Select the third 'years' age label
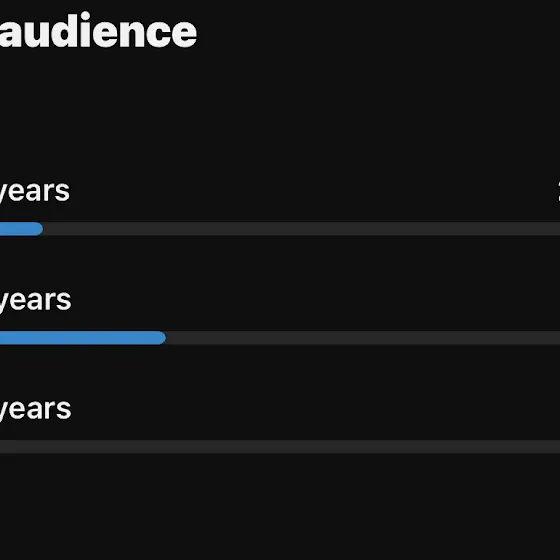The height and width of the screenshot is (560, 560). (35, 411)
